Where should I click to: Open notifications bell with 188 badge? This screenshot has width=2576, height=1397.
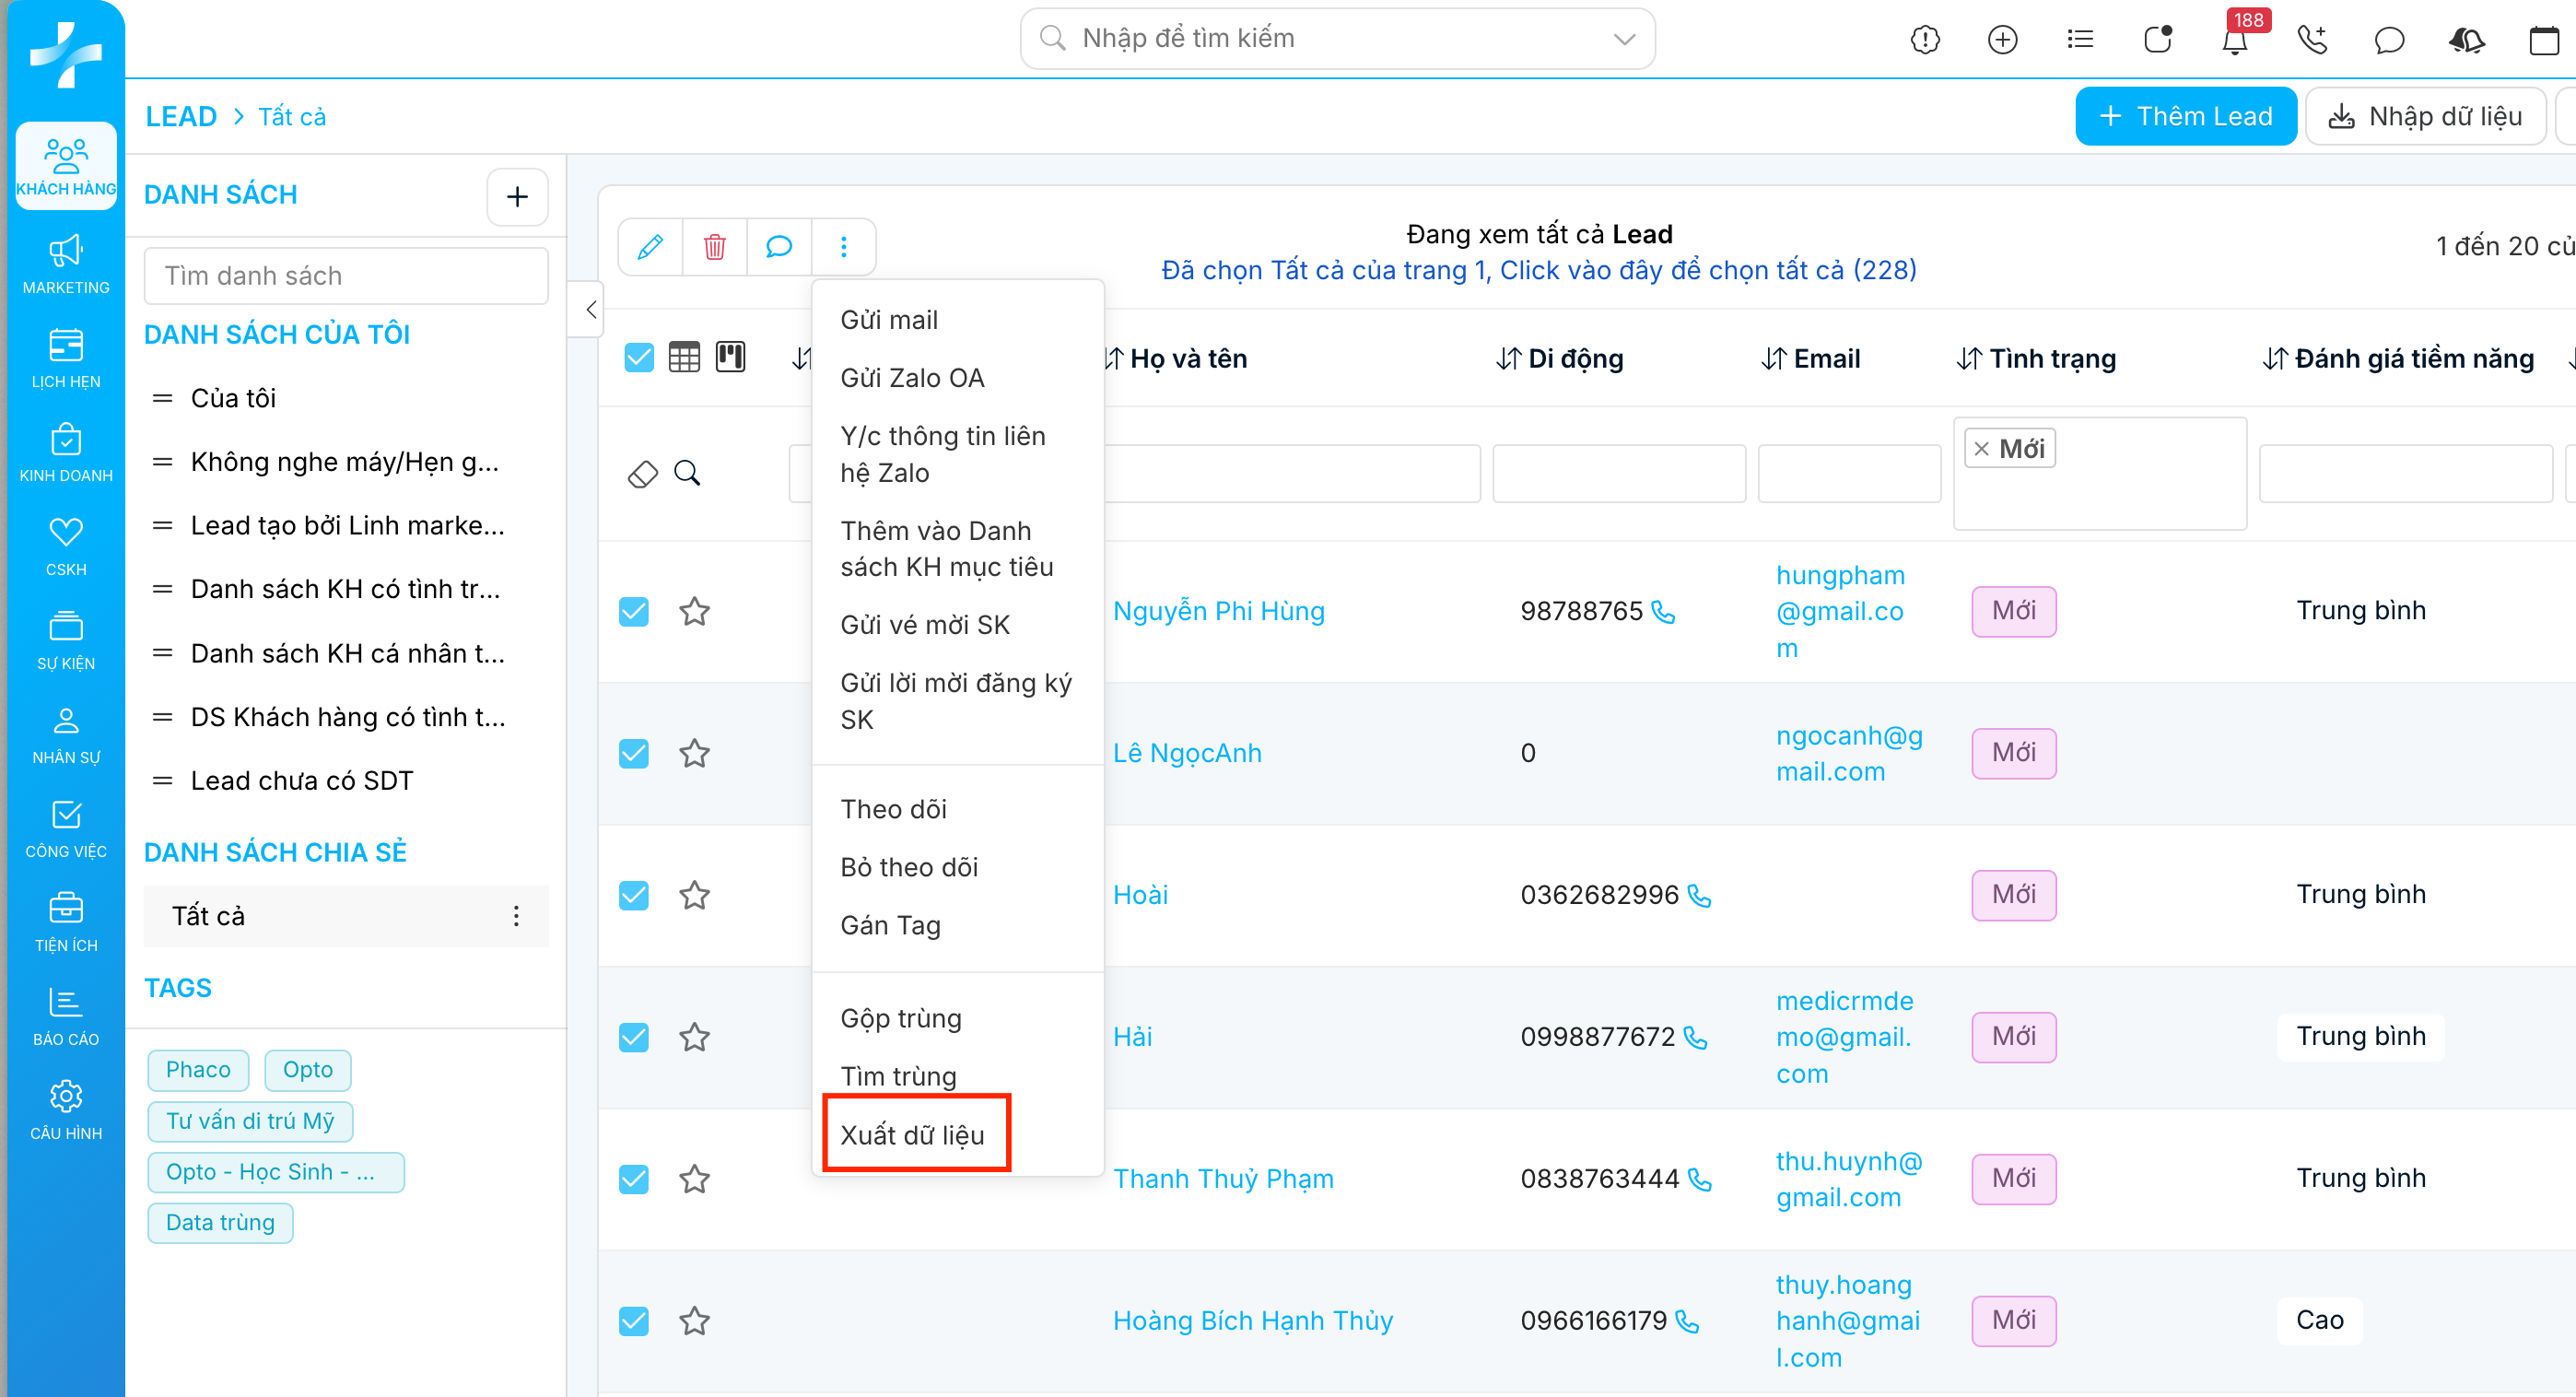click(2234, 40)
